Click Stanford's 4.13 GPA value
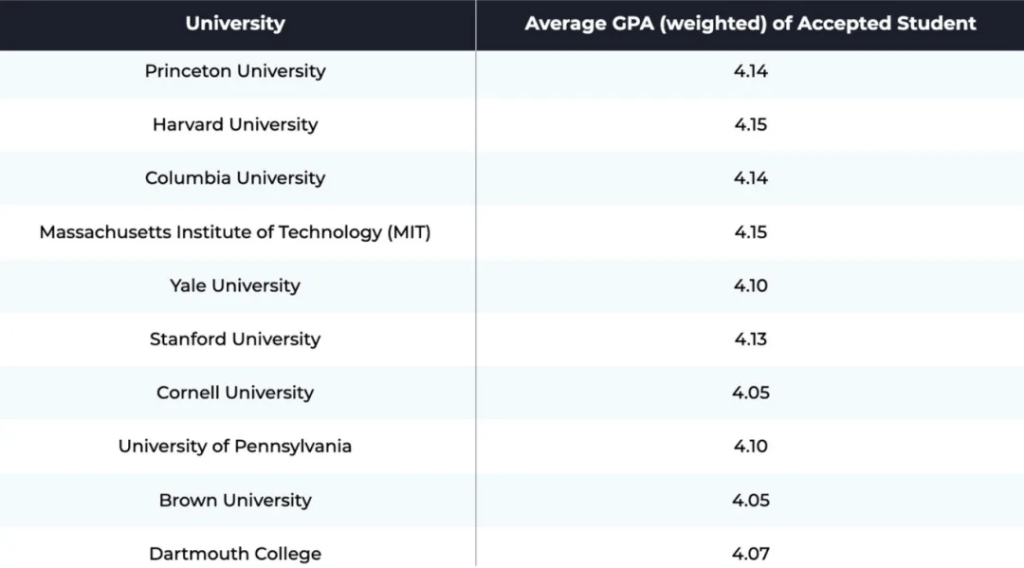 point(750,339)
